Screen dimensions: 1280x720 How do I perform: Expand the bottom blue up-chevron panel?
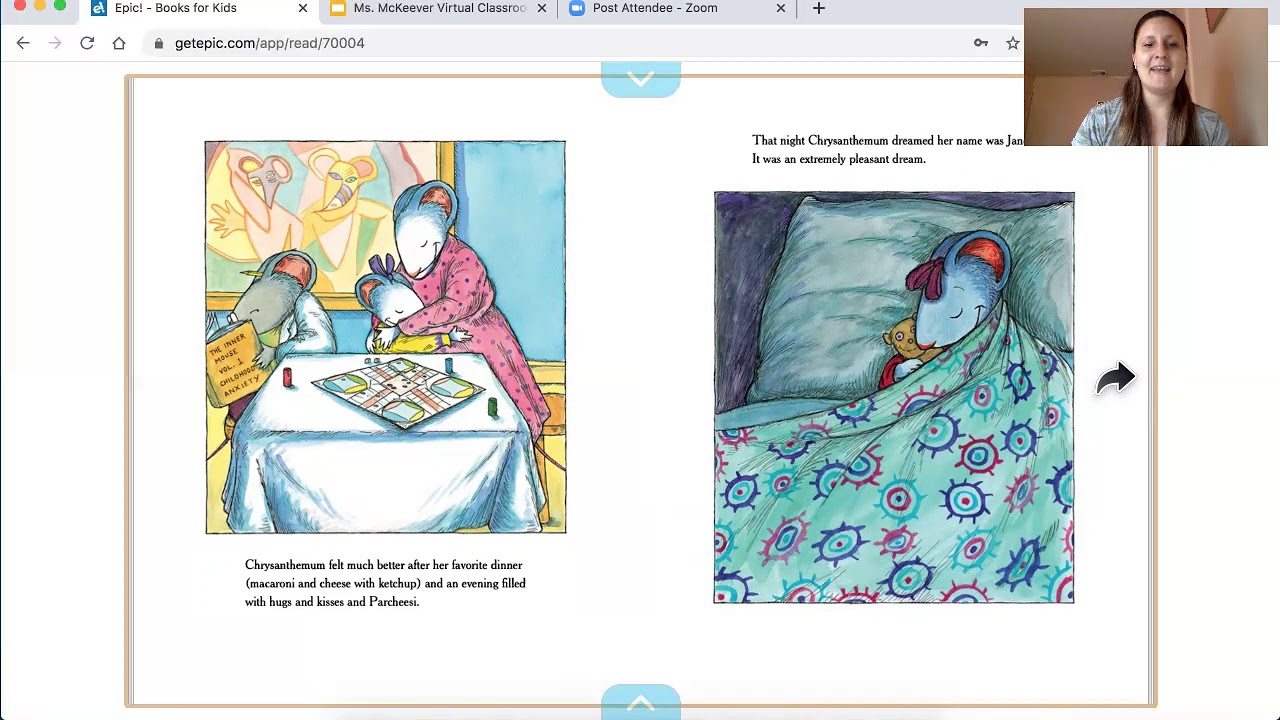coord(641,703)
